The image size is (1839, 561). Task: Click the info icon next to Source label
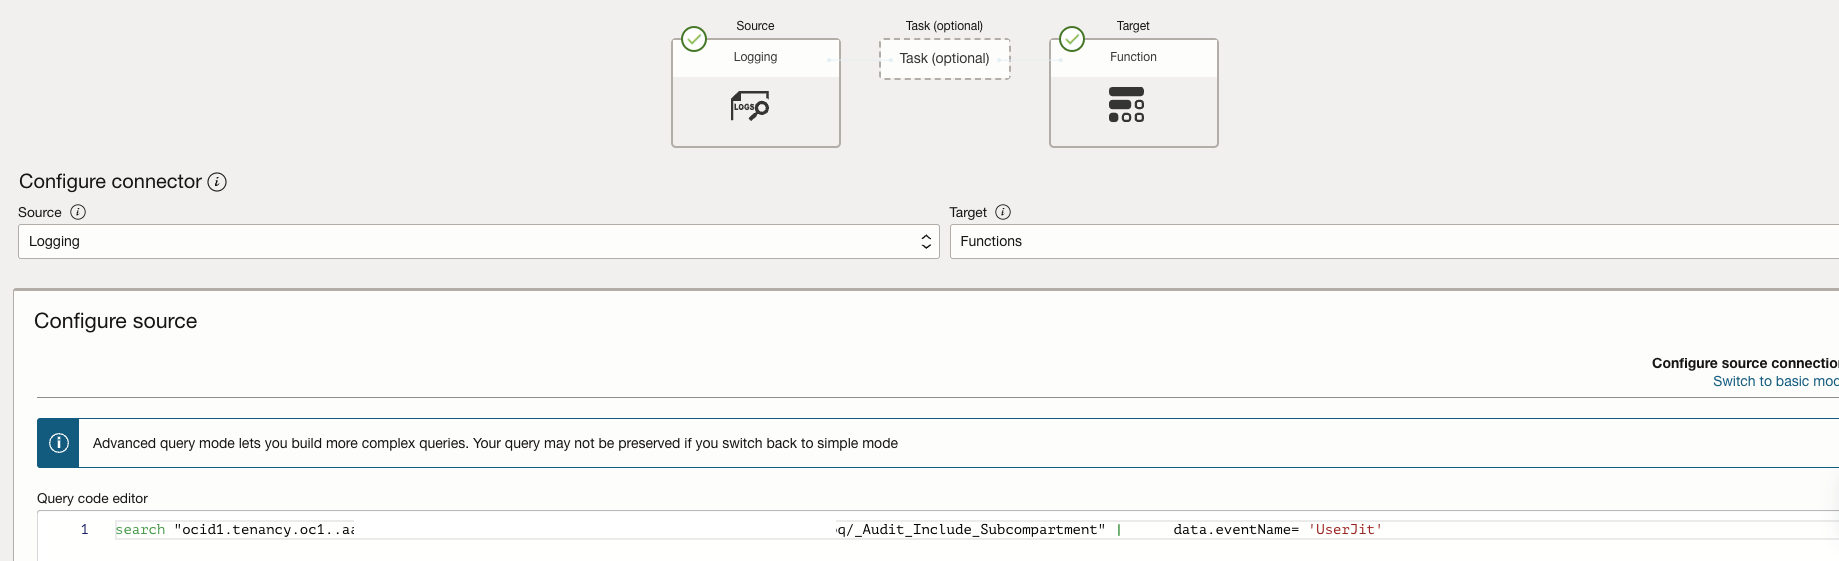coord(78,212)
